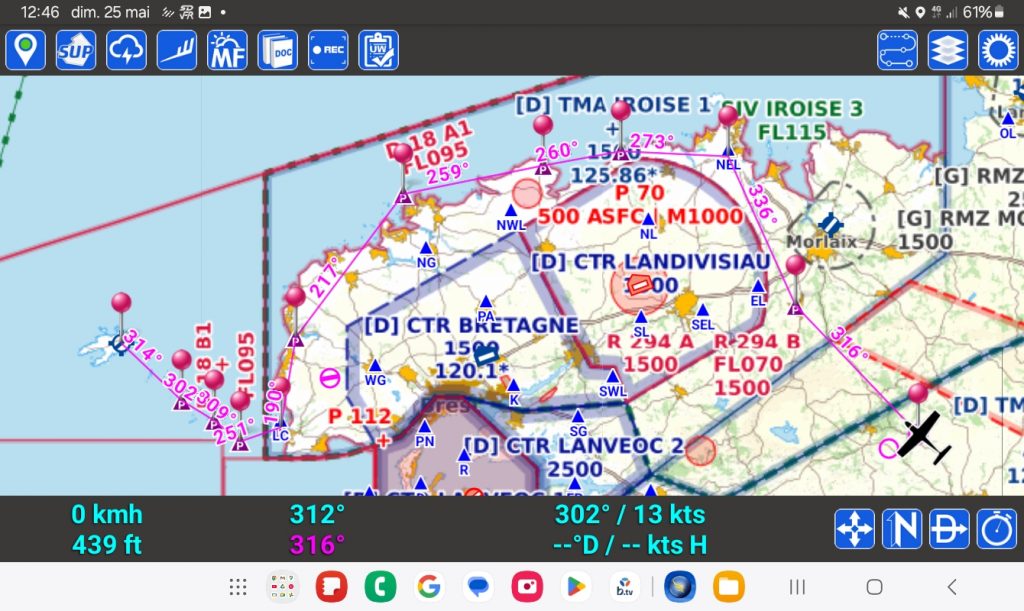Open the DOC documents icon

278,50
